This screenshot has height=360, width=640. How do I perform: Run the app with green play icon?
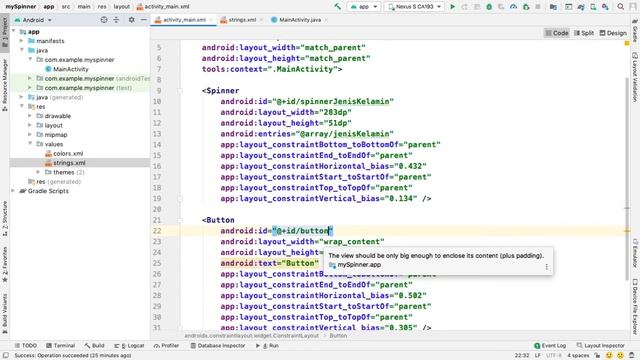tap(452, 7)
